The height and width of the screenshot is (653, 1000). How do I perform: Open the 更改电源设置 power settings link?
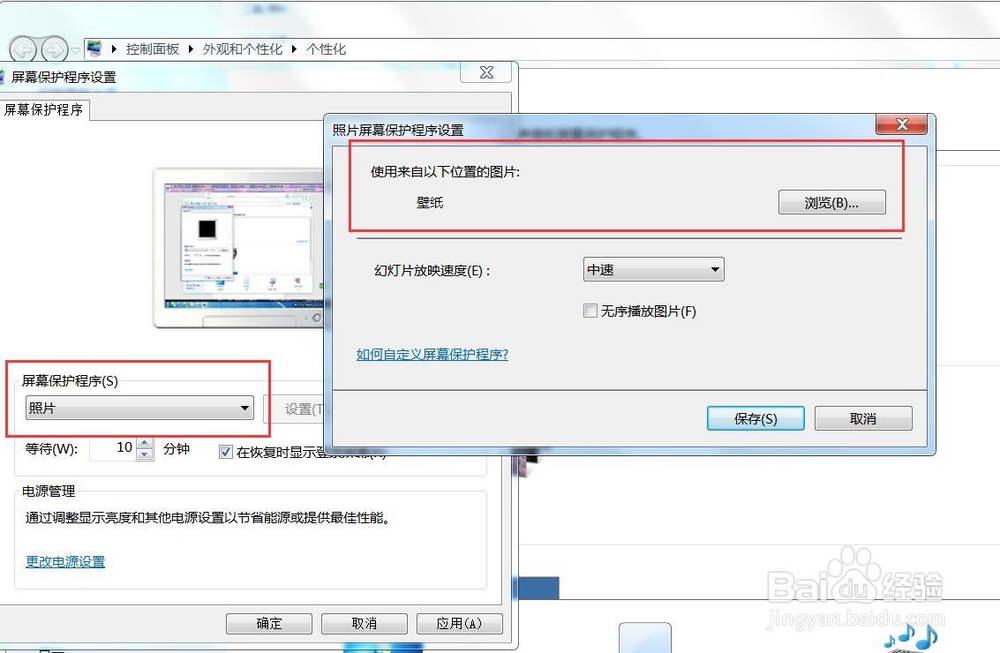63,561
